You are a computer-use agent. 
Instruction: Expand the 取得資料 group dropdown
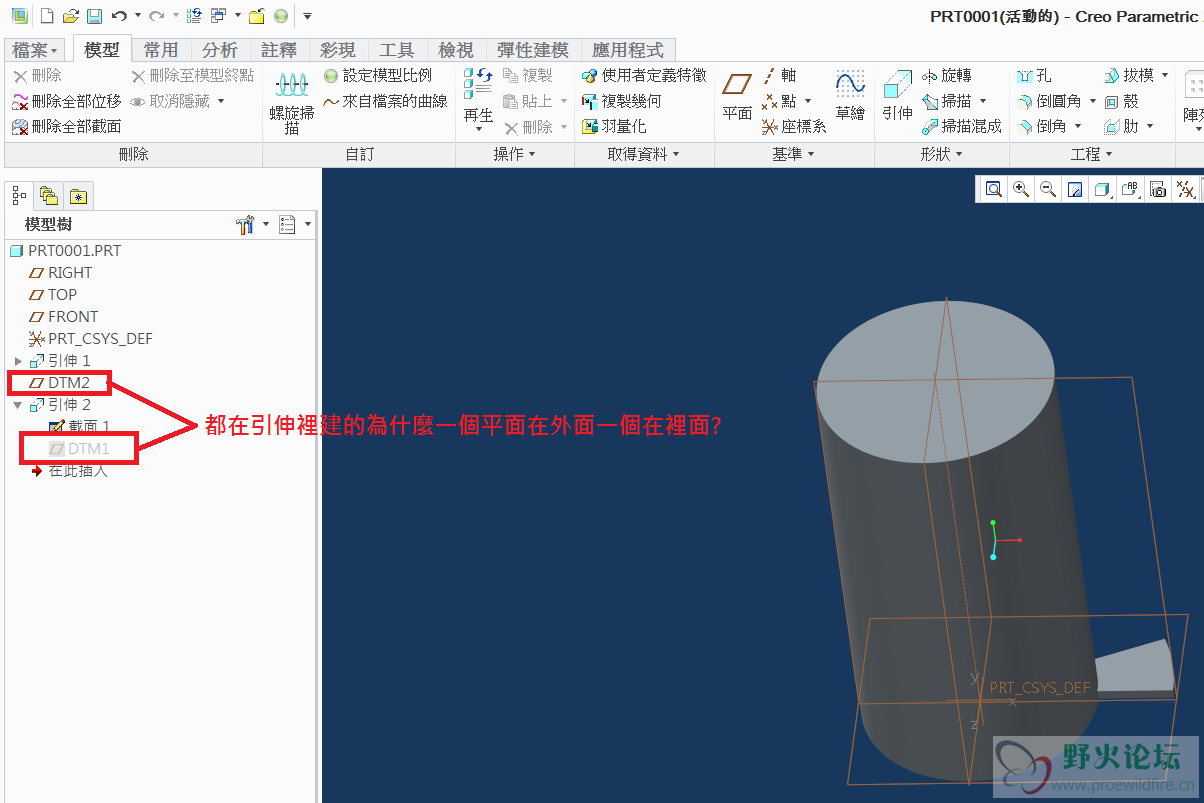[x=644, y=155]
